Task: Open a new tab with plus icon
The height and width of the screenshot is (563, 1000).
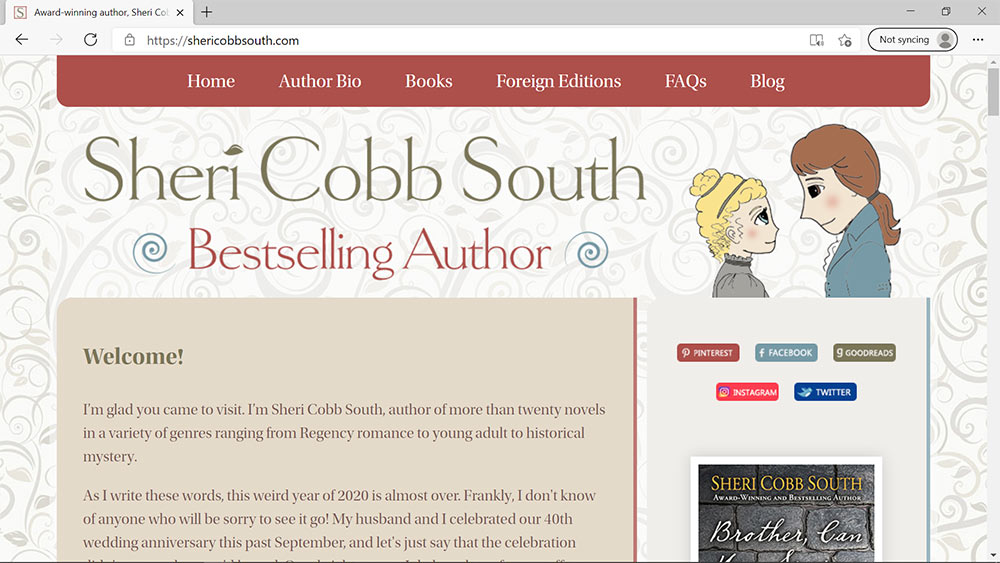Action: coord(207,12)
